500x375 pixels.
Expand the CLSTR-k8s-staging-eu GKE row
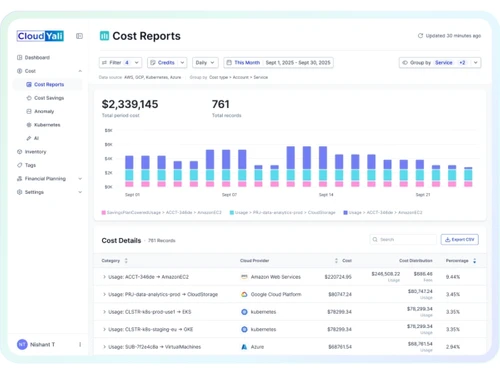pos(104,330)
